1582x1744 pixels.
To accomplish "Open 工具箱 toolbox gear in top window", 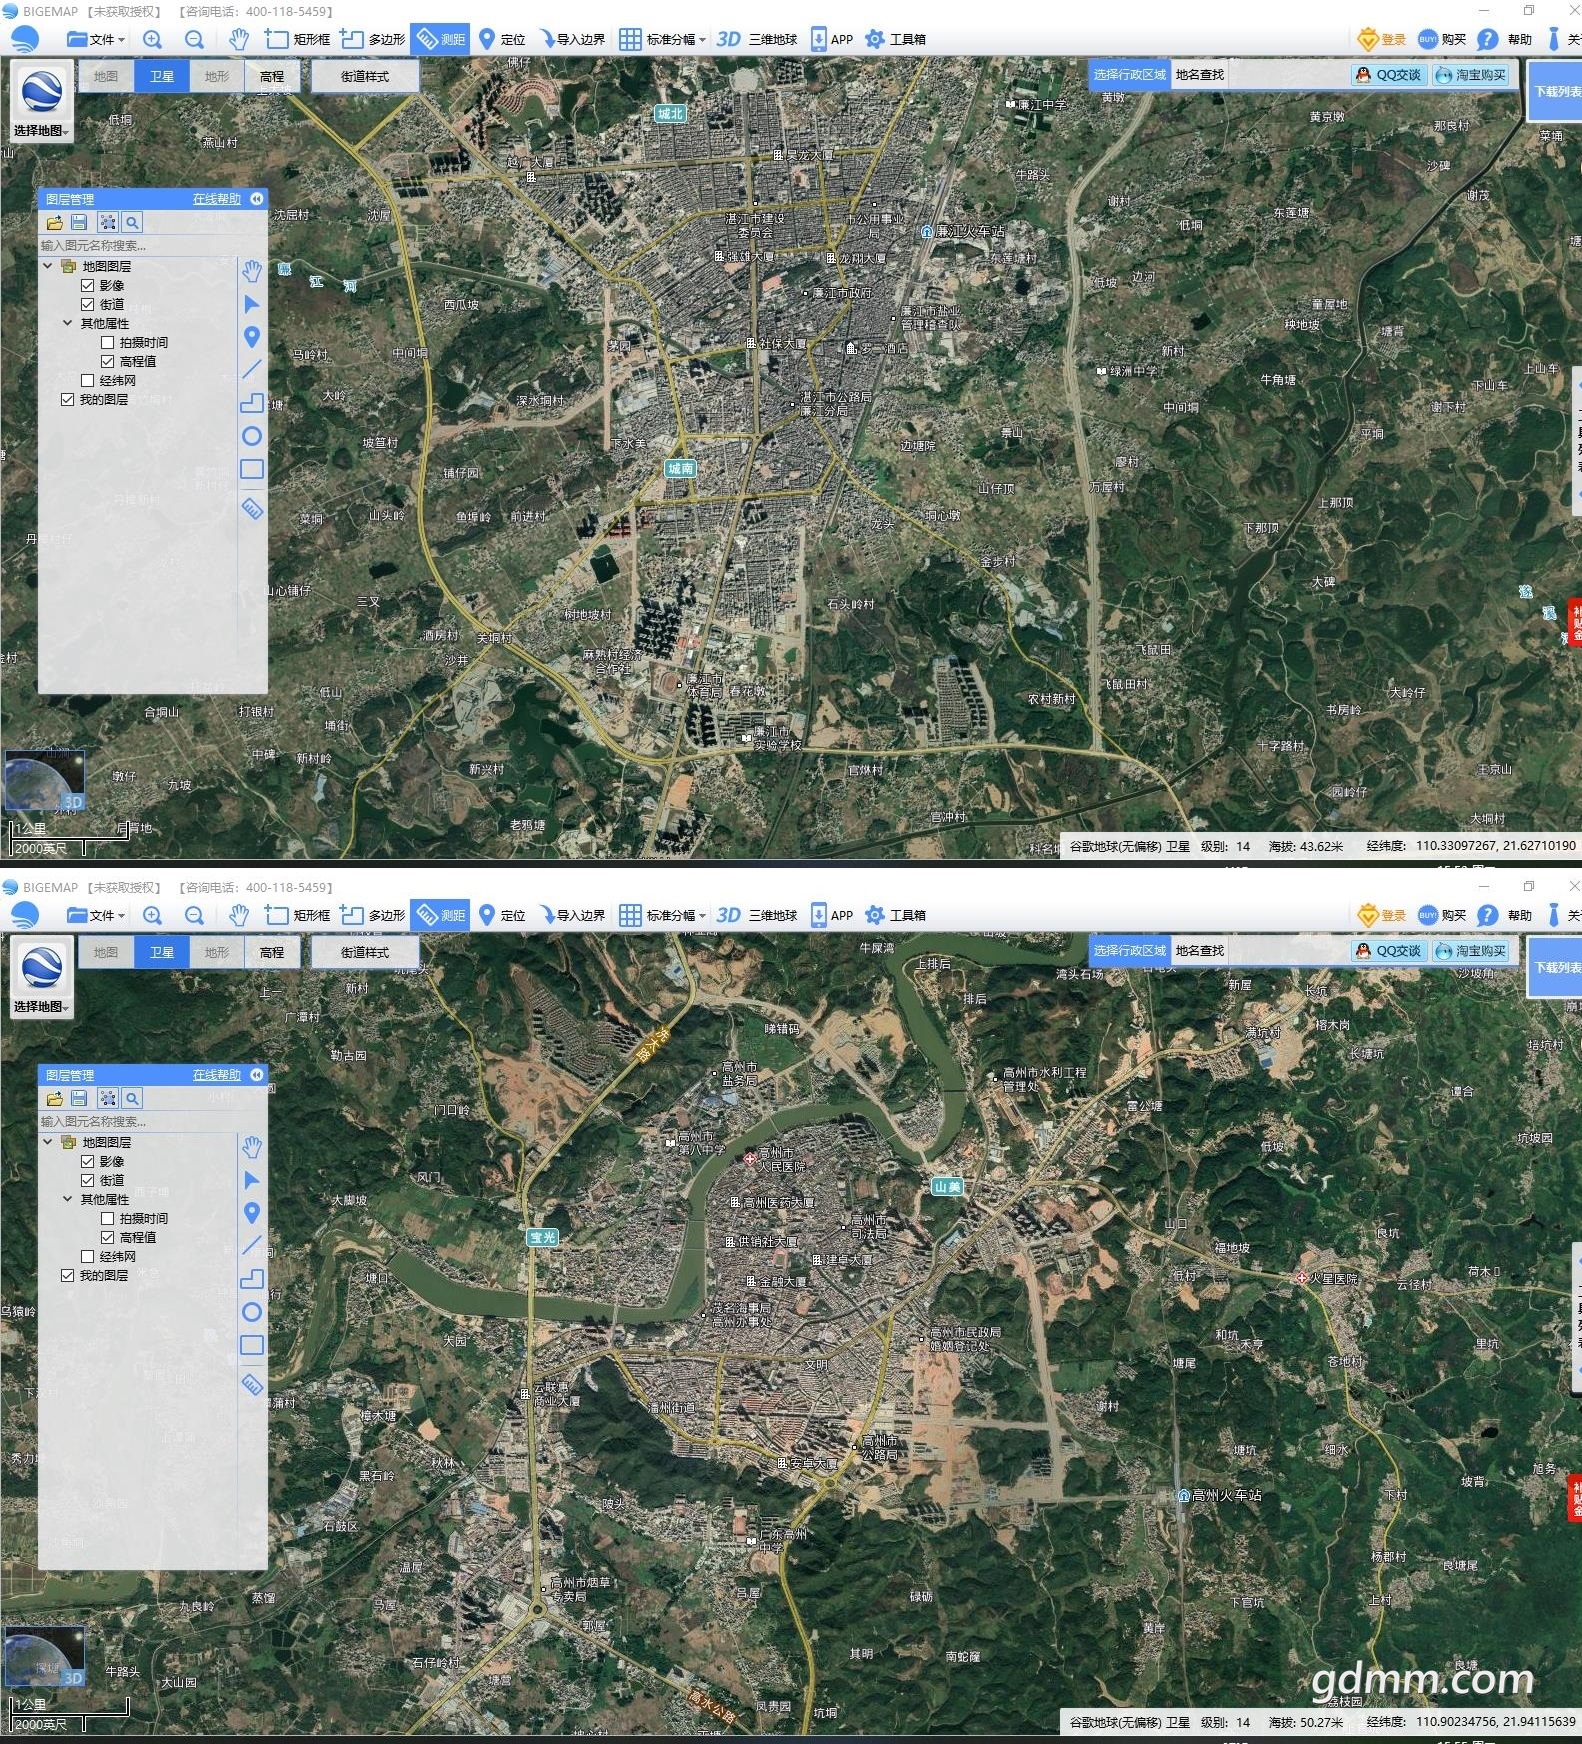I will tap(895, 39).
